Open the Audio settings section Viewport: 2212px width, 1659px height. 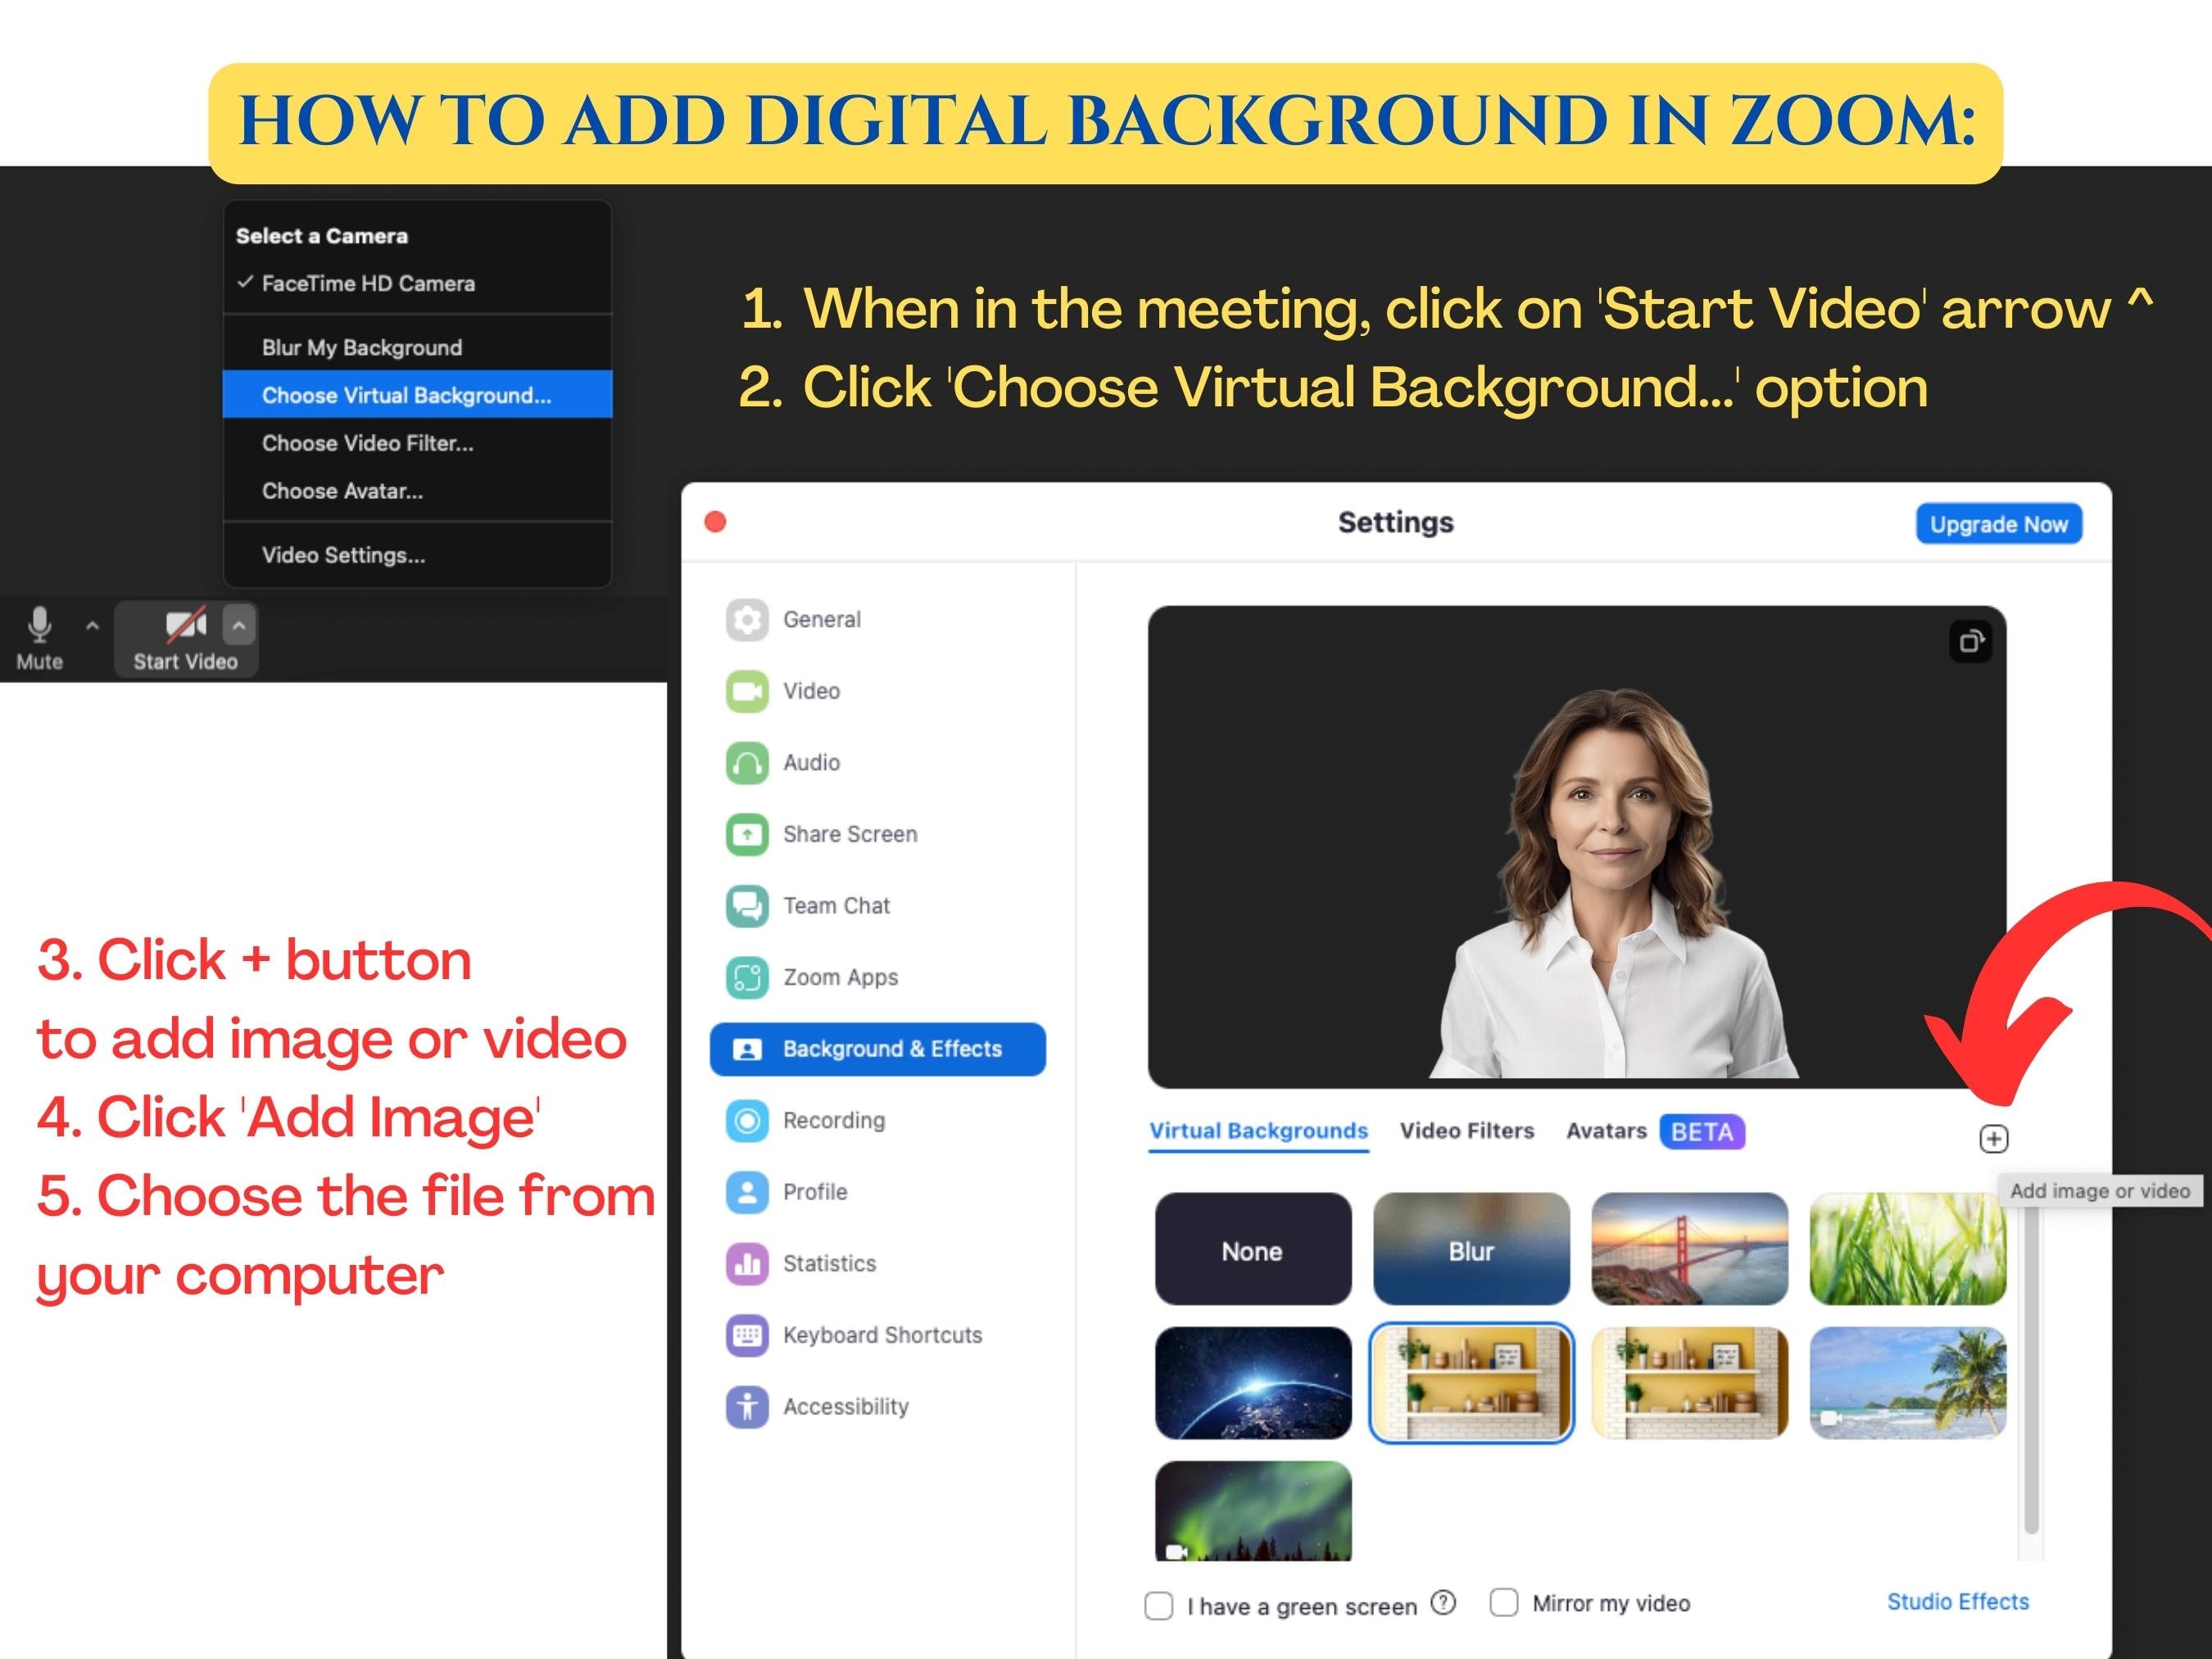point(810,762)
